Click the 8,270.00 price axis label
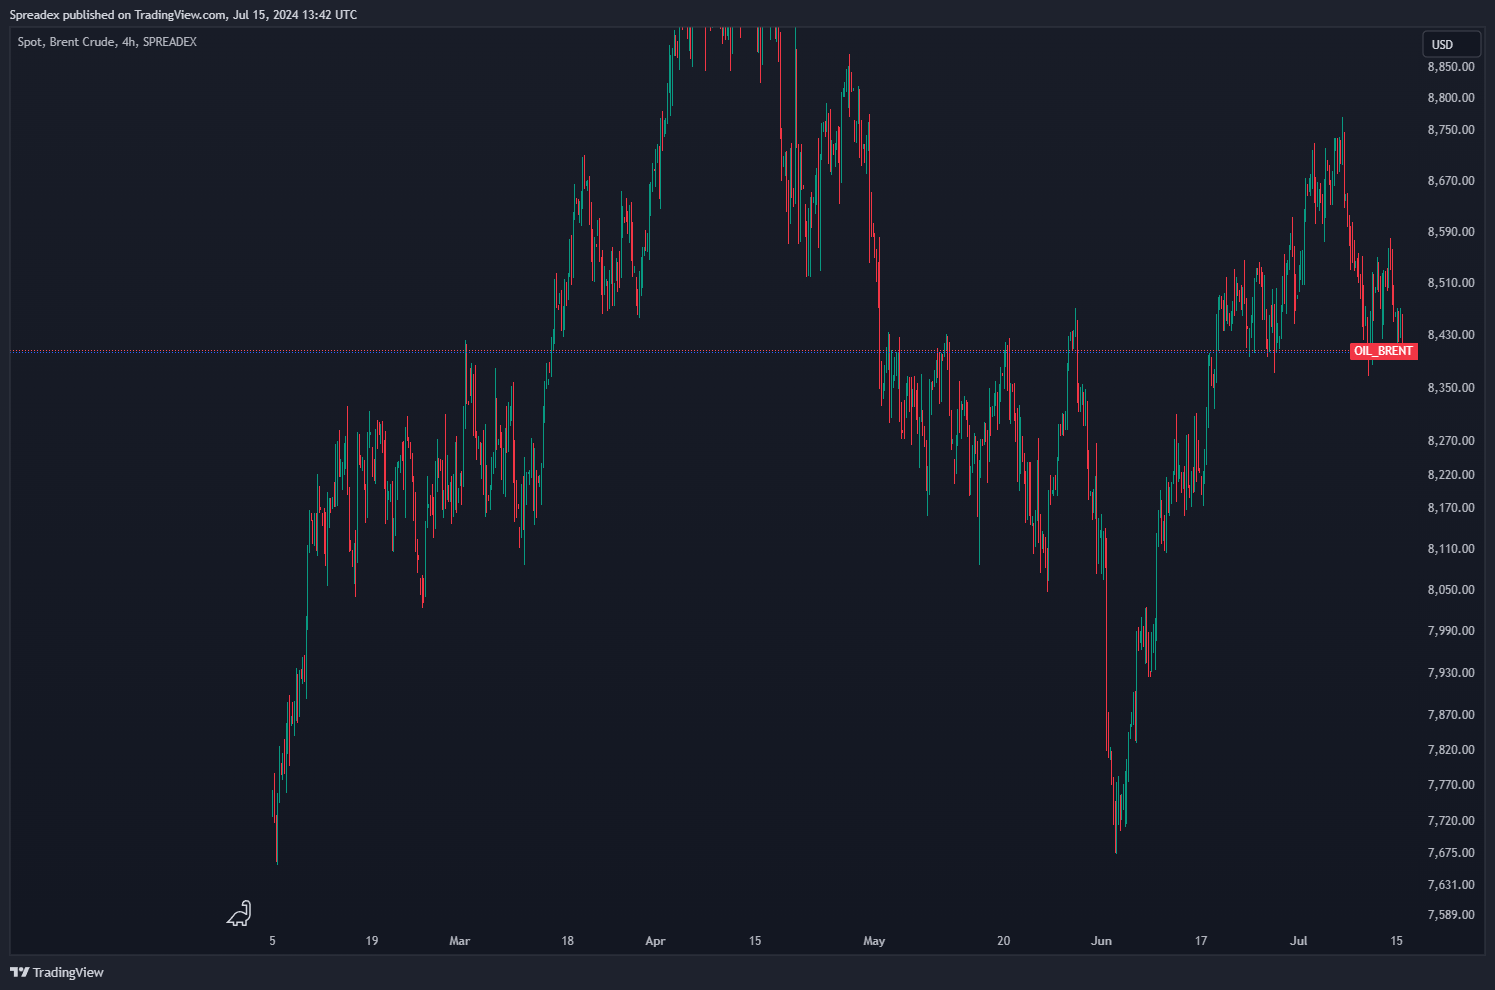Image resolution: width=1495 pixels, height=990 pixels. pos(1451,441)
